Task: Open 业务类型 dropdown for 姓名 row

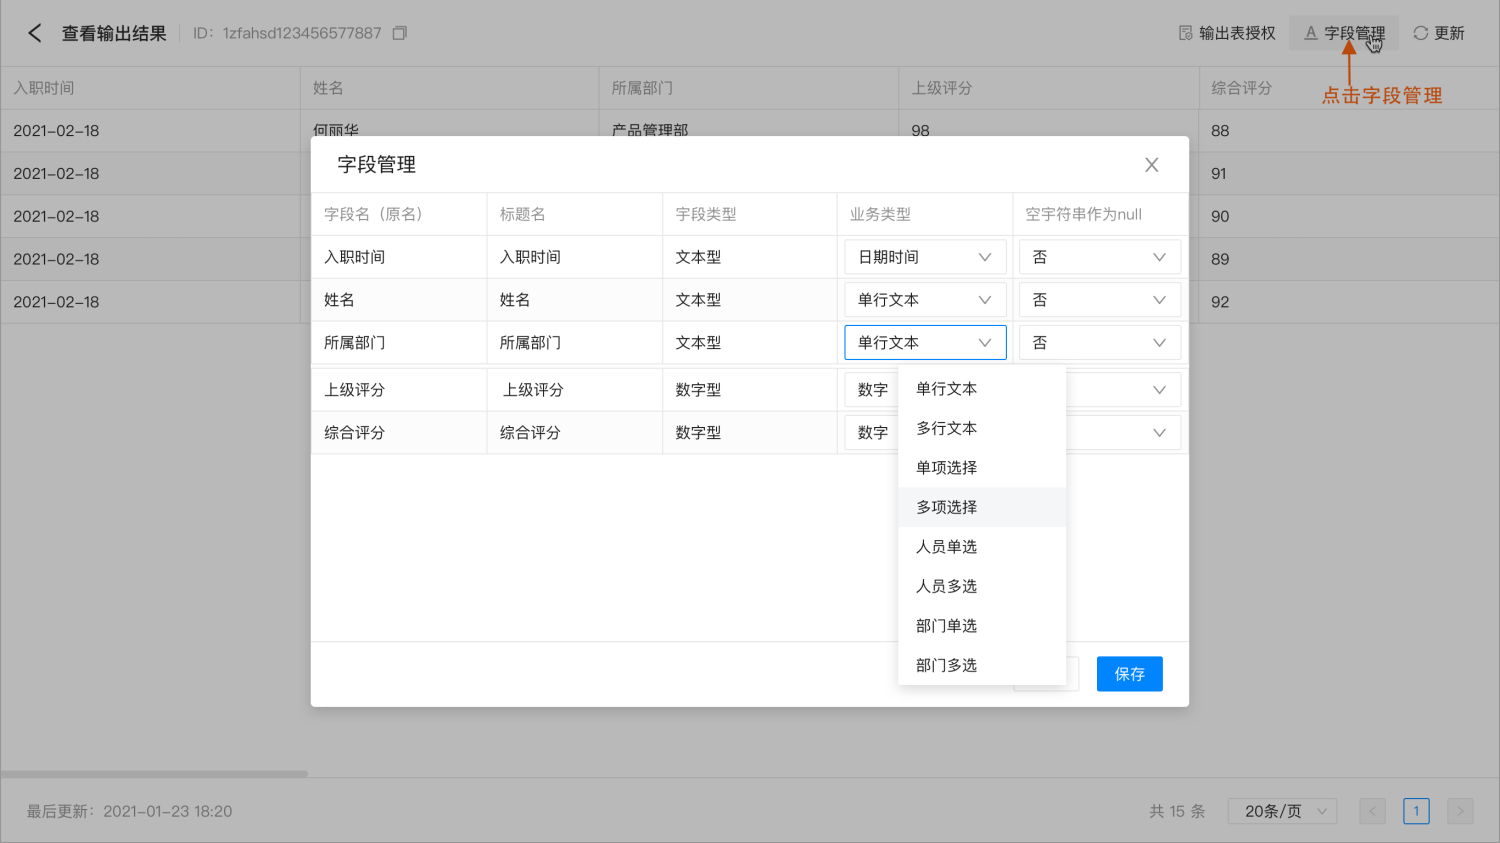Action: click(x=925, y=300)
